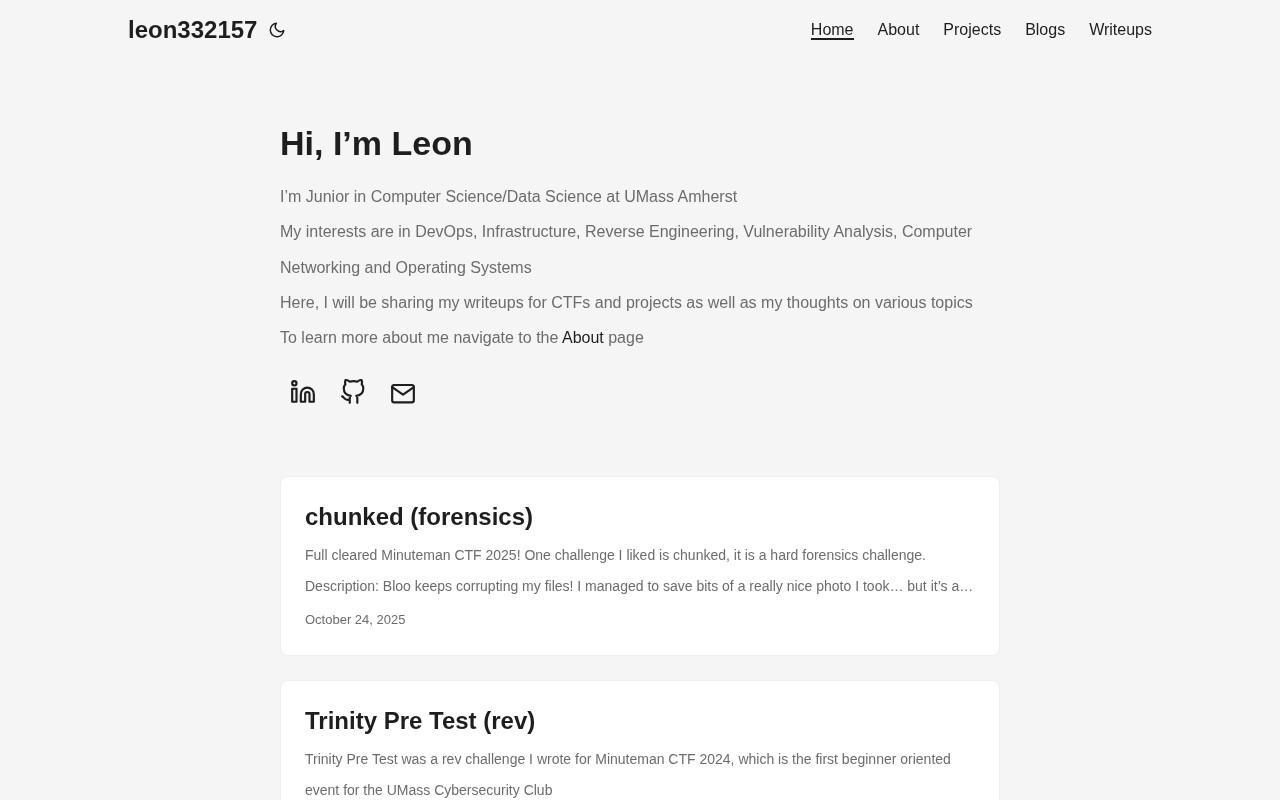
Task: Select the chunked writeup card
Action: pos(640,566)
